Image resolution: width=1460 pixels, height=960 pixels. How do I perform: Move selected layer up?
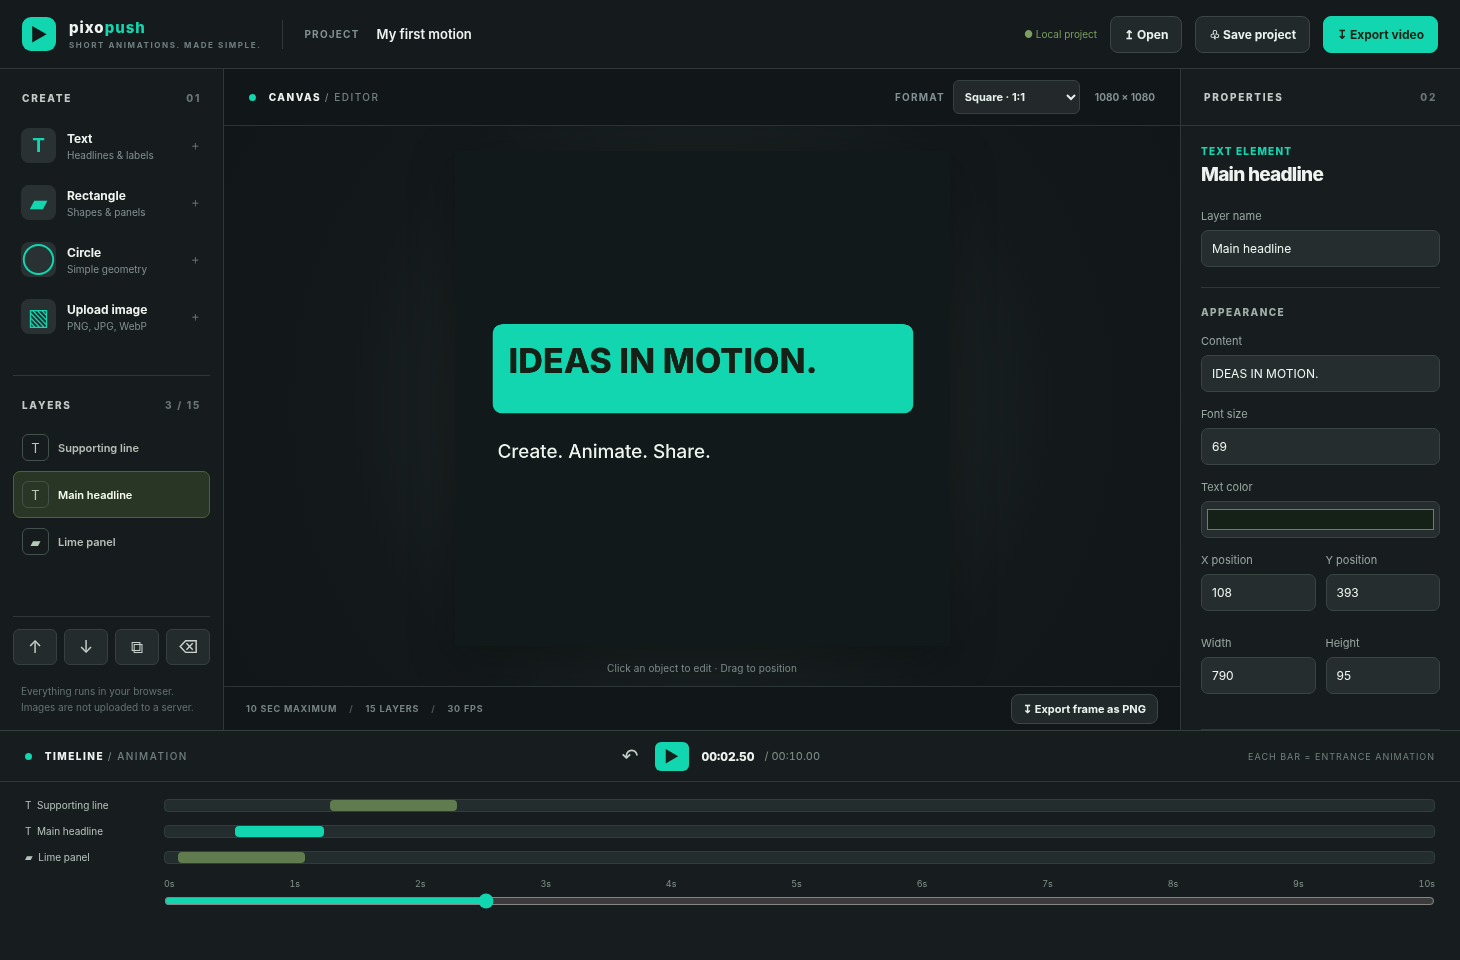[x=35, y=647]
